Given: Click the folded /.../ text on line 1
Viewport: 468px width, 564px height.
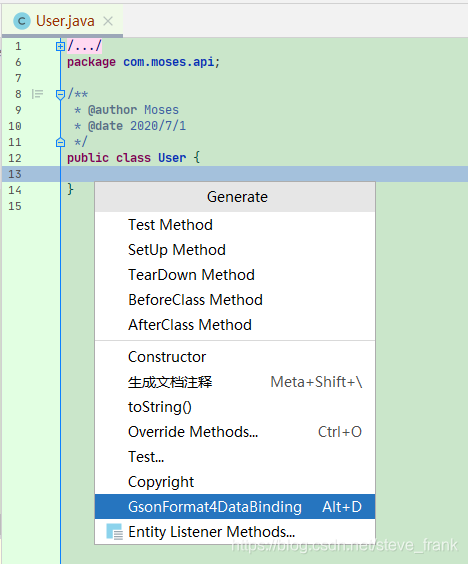Looking at the screenshot, I should 85,46.
